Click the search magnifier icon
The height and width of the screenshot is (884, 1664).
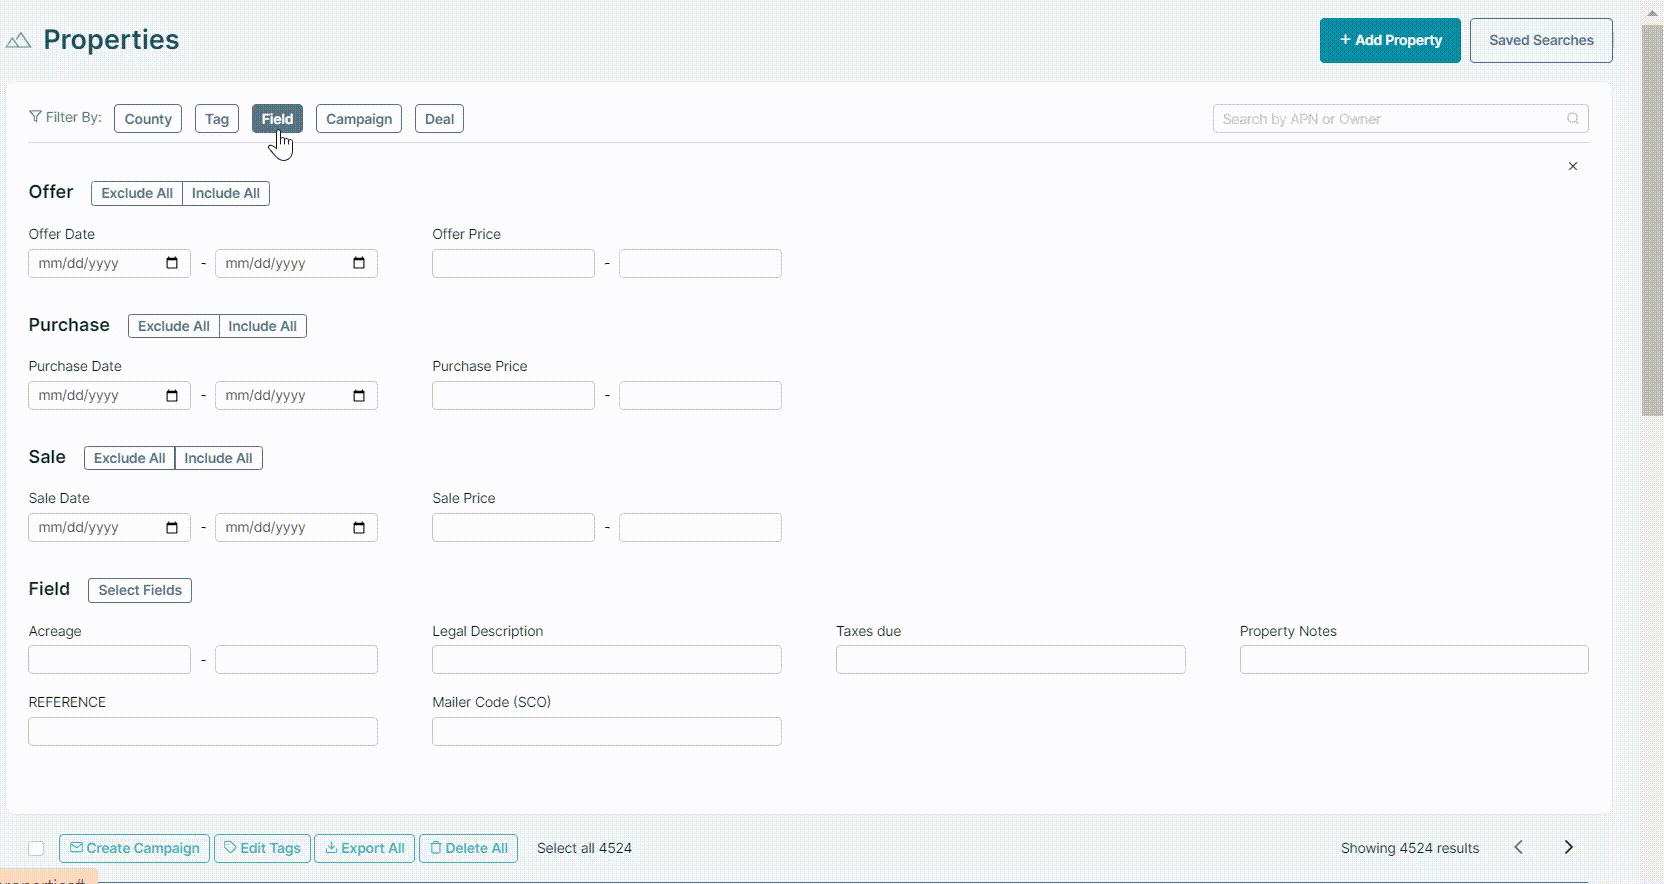1573,118
